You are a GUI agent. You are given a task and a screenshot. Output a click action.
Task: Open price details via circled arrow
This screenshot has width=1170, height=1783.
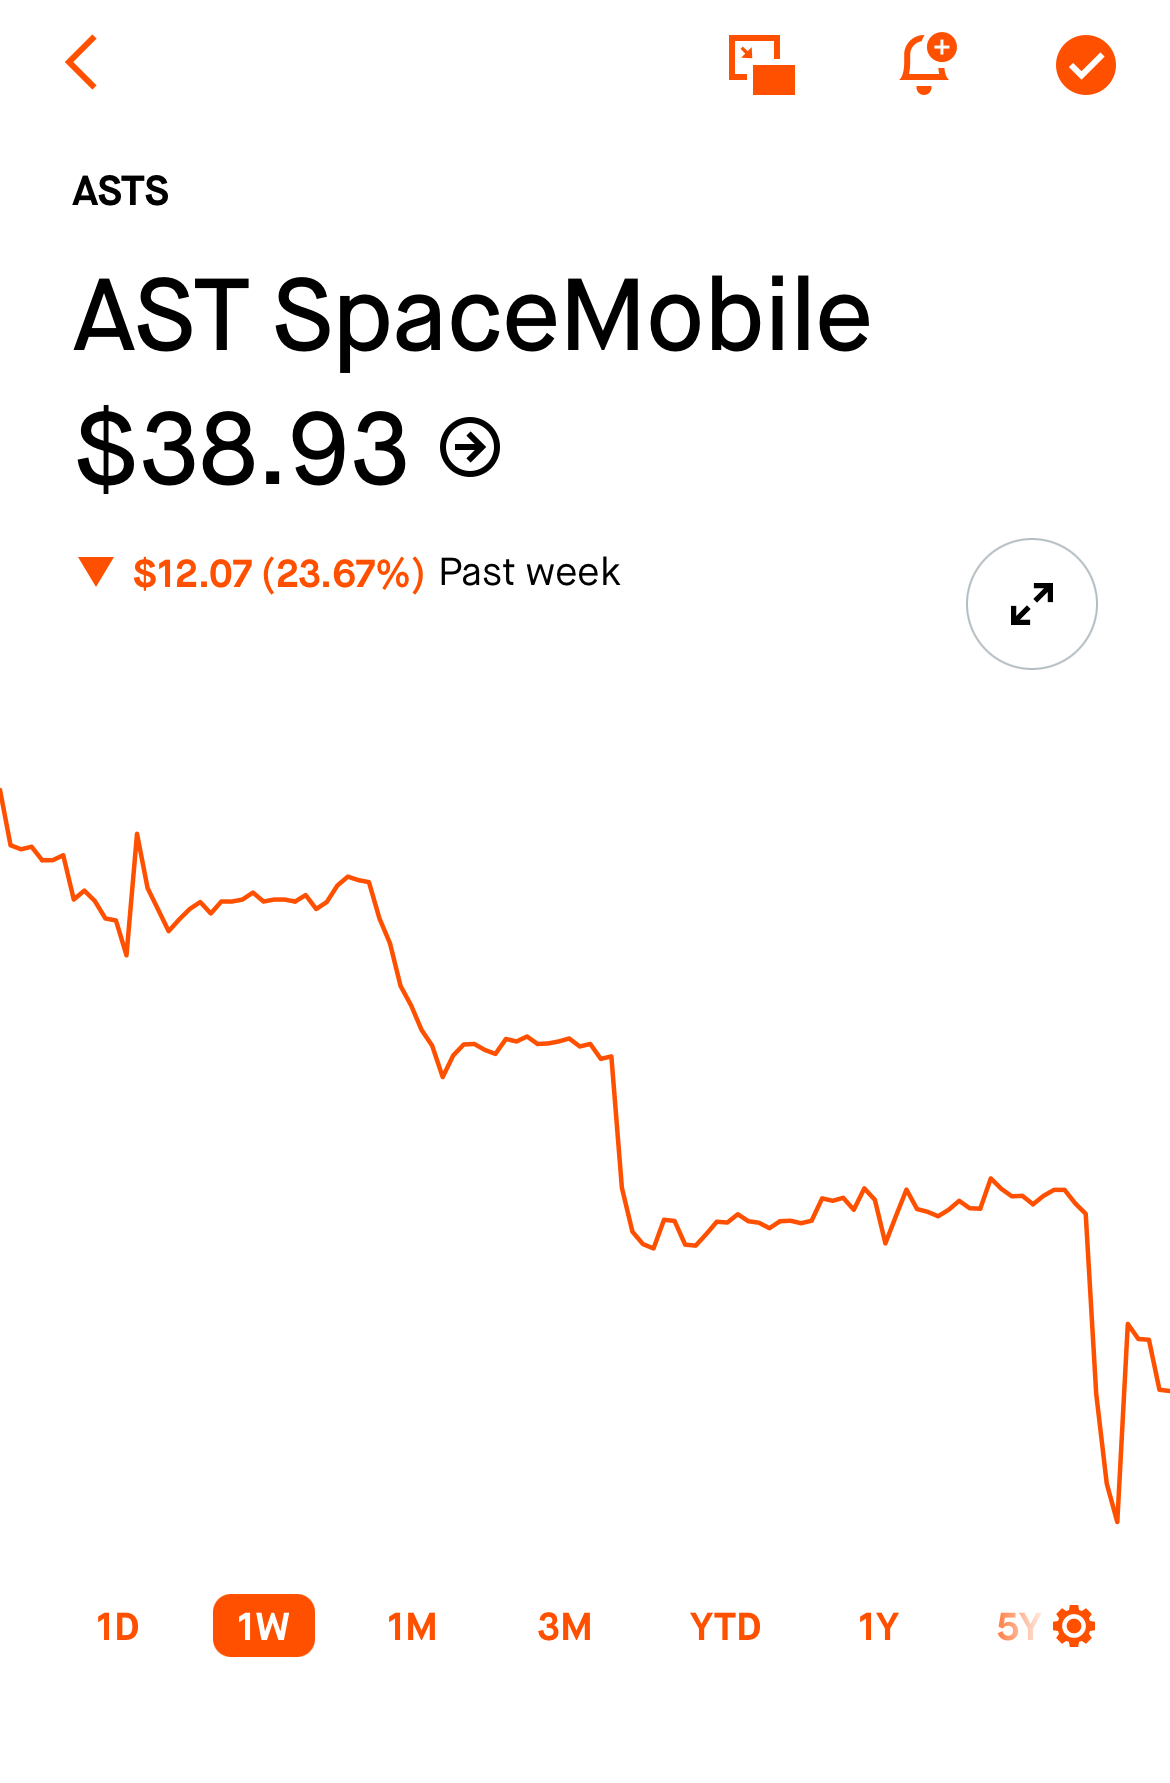click(470, 447)
